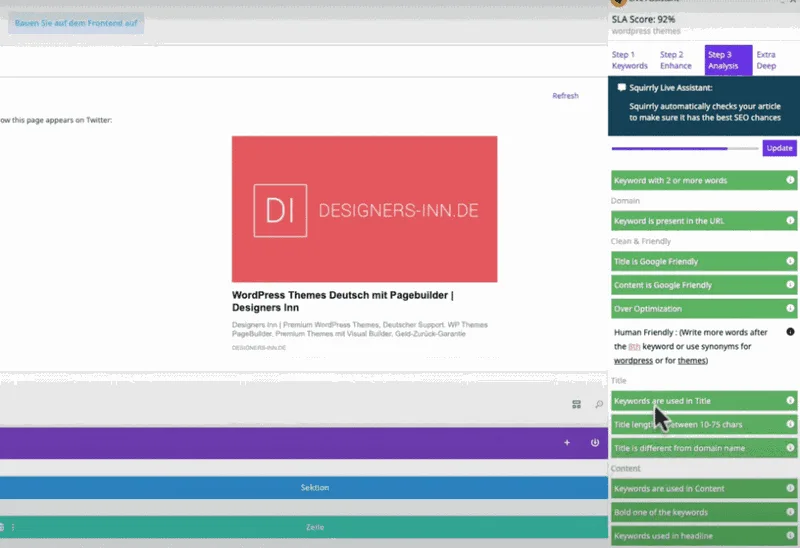
Task: Click the underlined 'wordpress' synonym link
Action: [x=633, y=360]
